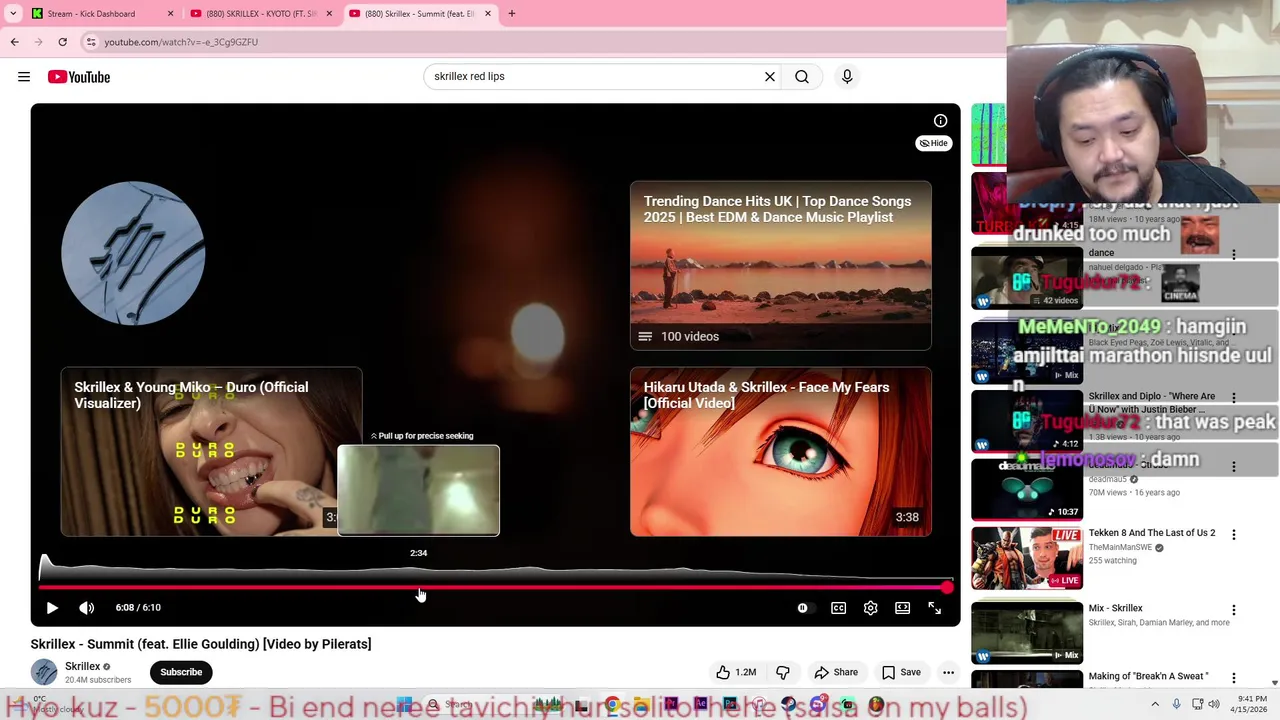Viewport: 1280px width, 720px height.
Task: Open the YouTube guide hamburger menu
Action: (x=24, y=77)
